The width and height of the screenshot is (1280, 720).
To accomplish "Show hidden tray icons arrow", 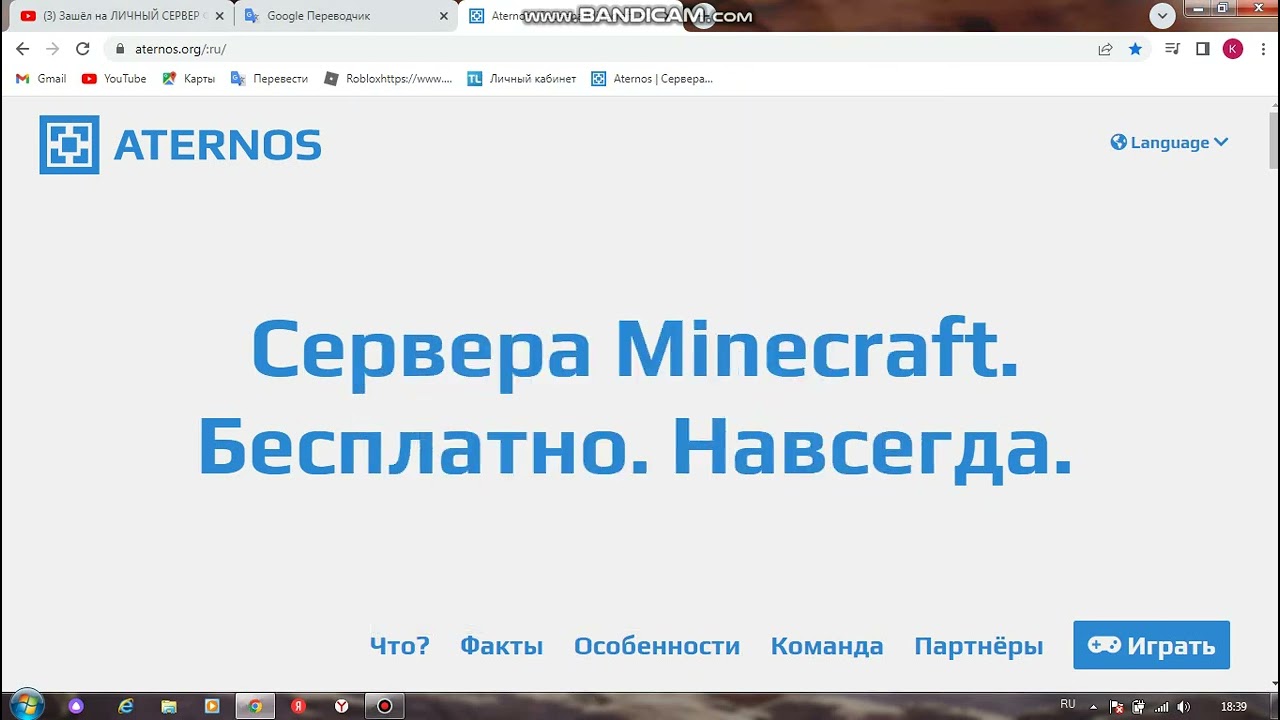I will [1093, 706].
